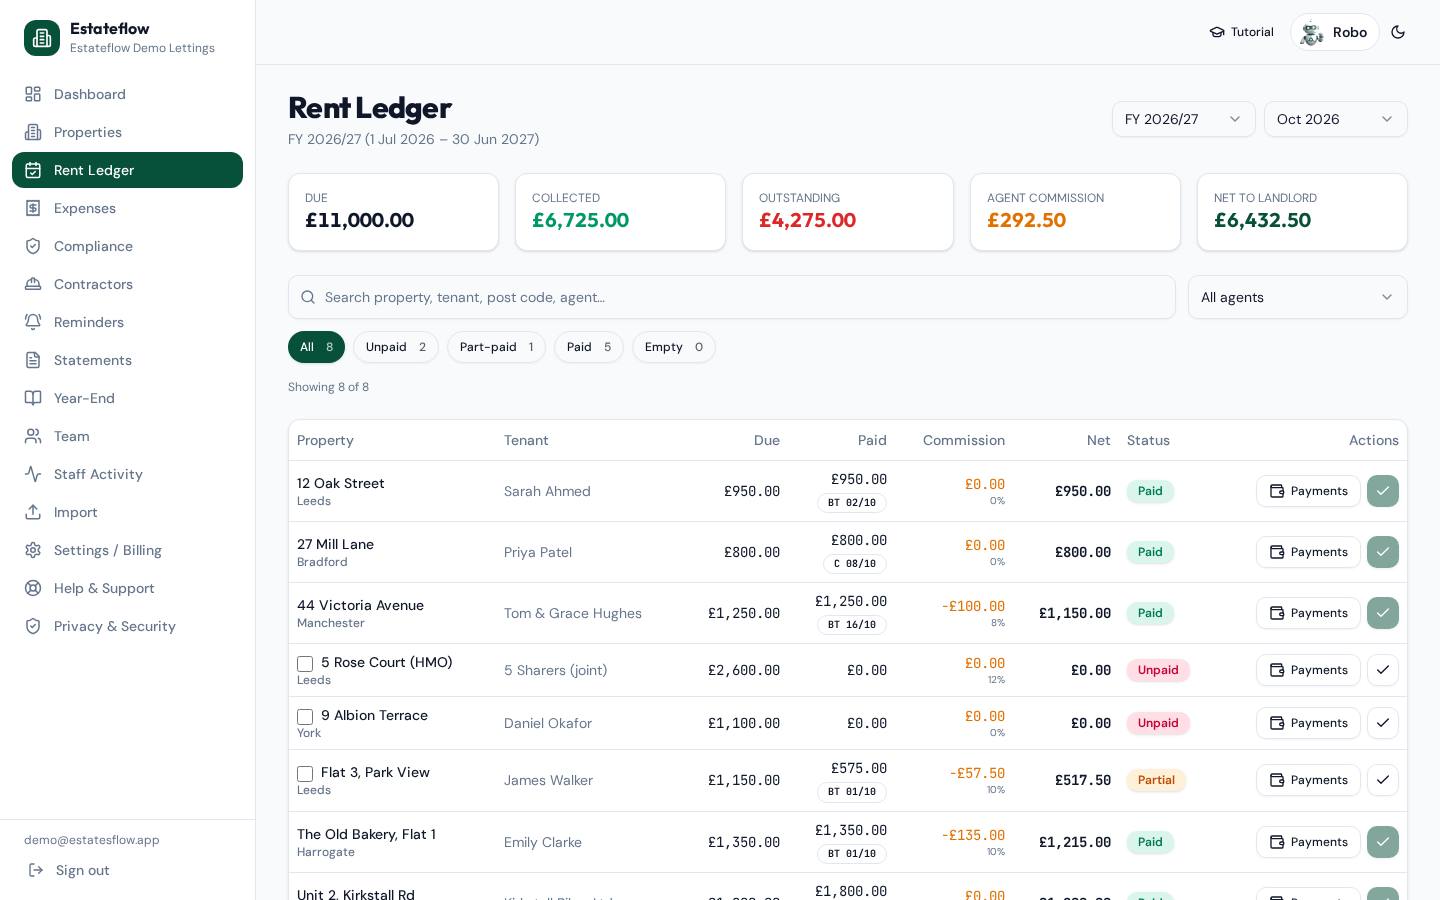The height and width of the screenshot is (900, 1440).
Task: Open Team page
Action: [127, 436]
